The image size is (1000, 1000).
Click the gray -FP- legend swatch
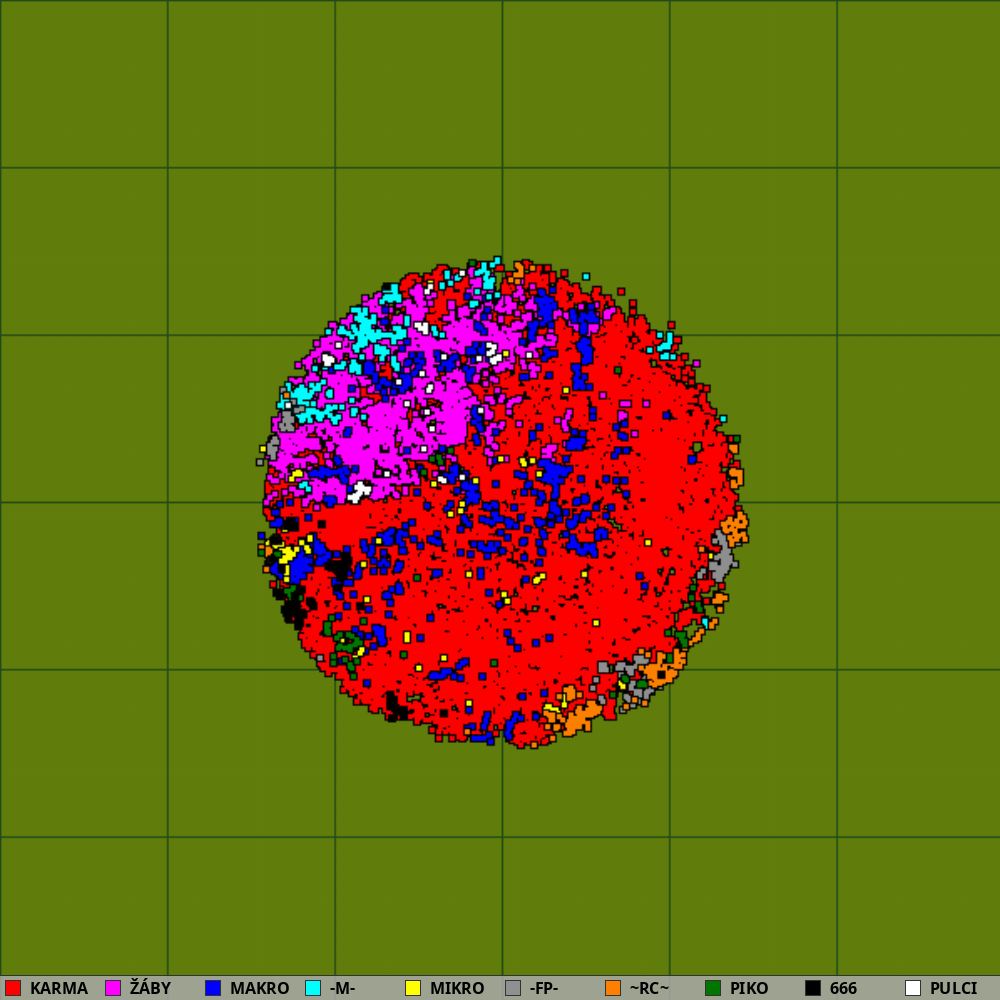point(513,988)
